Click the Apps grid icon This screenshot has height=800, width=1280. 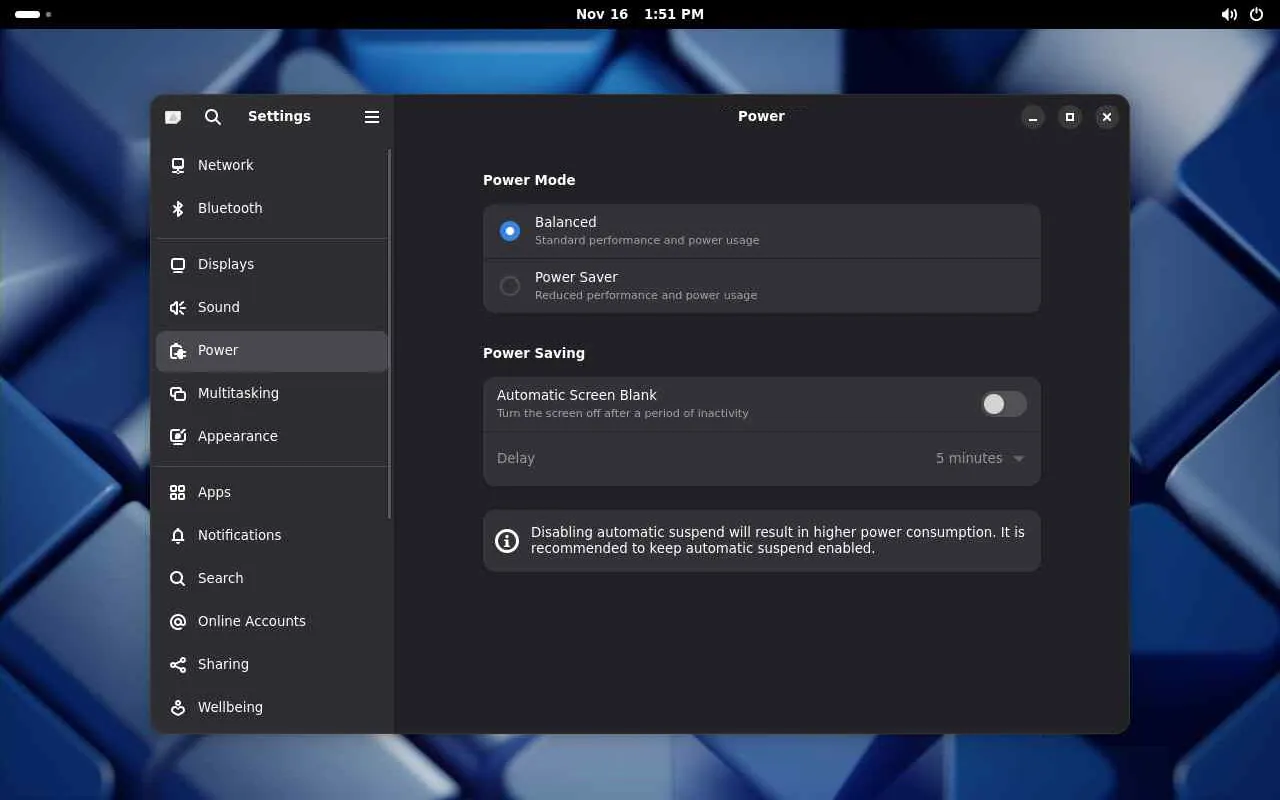tap(178, 492)
